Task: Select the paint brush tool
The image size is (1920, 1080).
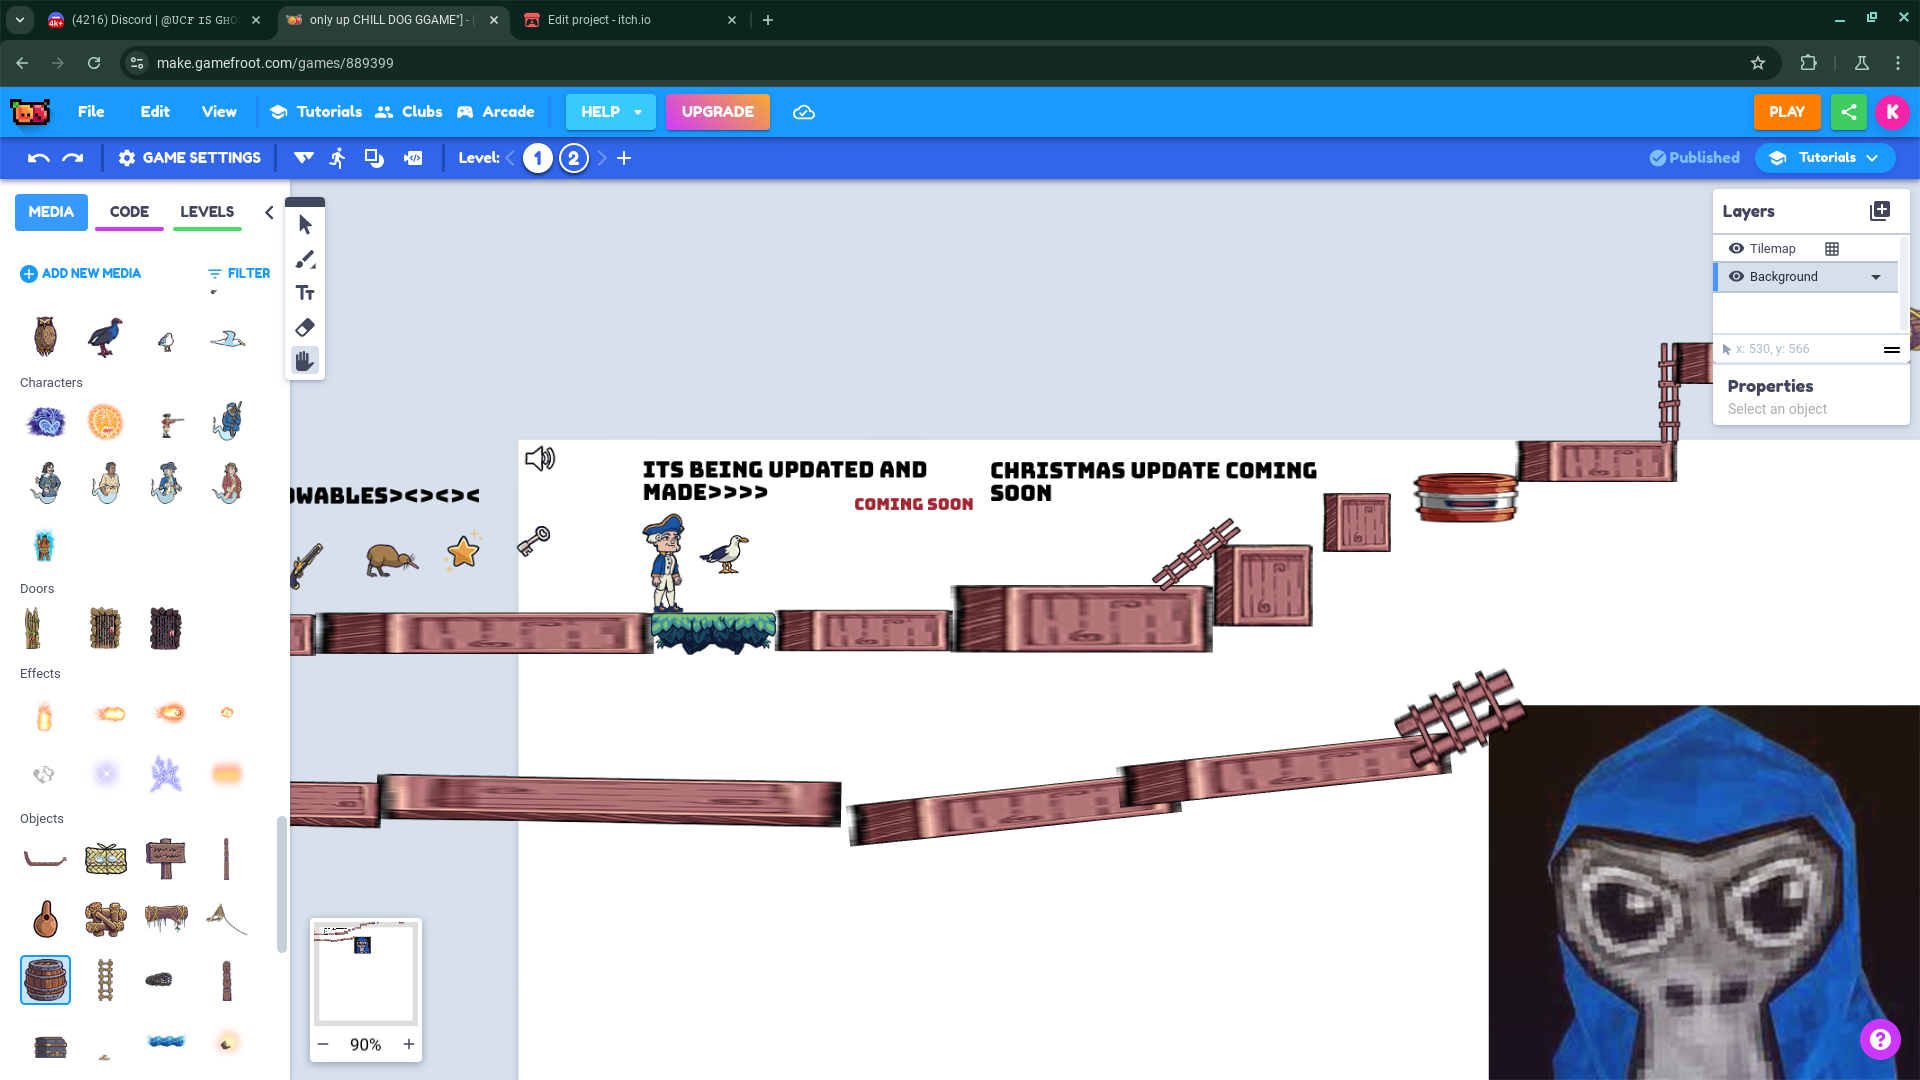Action: (305, 260)
